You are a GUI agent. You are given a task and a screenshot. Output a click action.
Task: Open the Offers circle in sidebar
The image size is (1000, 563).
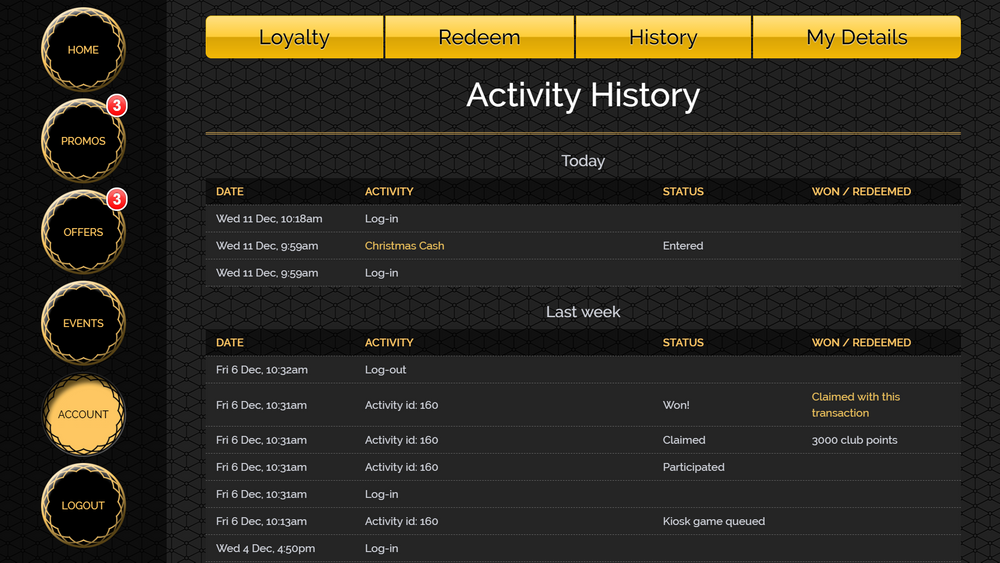(x=83, y=232)
